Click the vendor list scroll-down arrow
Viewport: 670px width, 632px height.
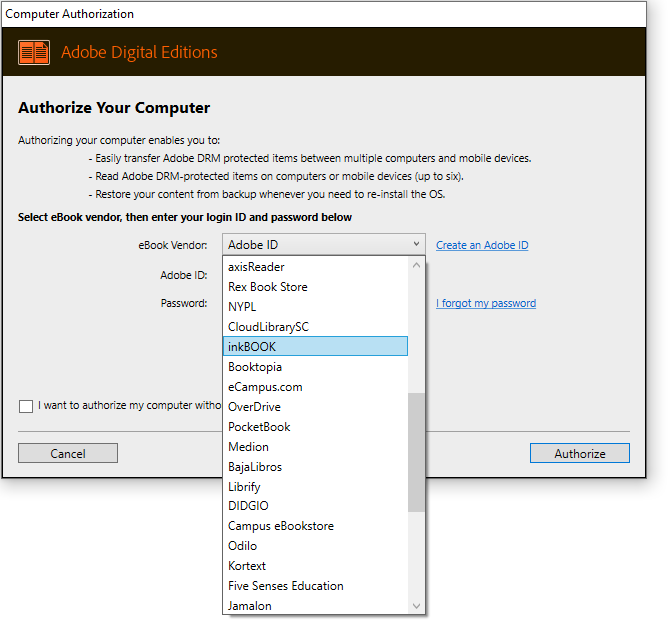(x=417, y=606)
